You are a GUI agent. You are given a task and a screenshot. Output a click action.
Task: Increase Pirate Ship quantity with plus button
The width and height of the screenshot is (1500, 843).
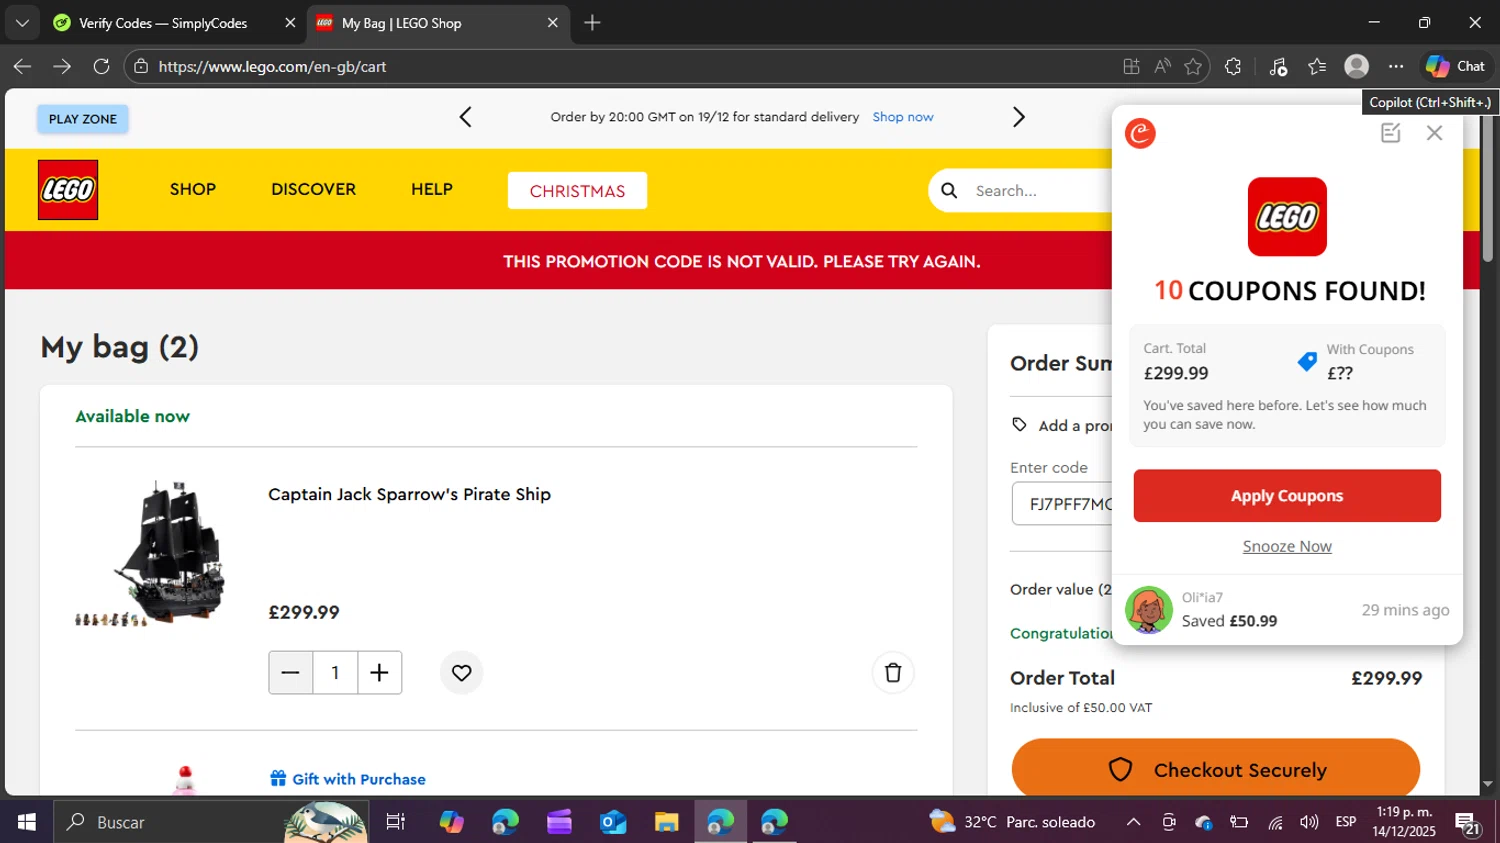(379, 673)
